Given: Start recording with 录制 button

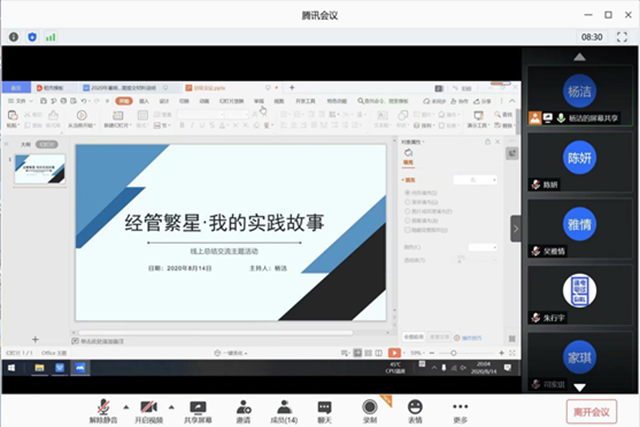Looking at the screenshot, I should (x=370, y=410).
